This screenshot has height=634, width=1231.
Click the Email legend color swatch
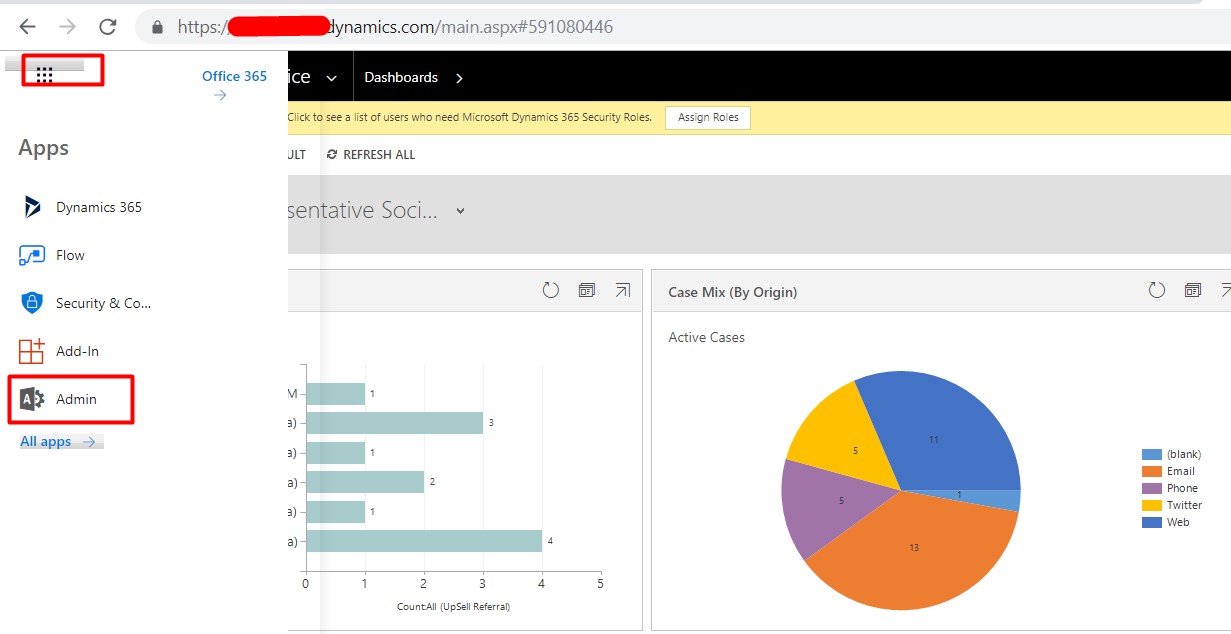[x=1153, y=470]
